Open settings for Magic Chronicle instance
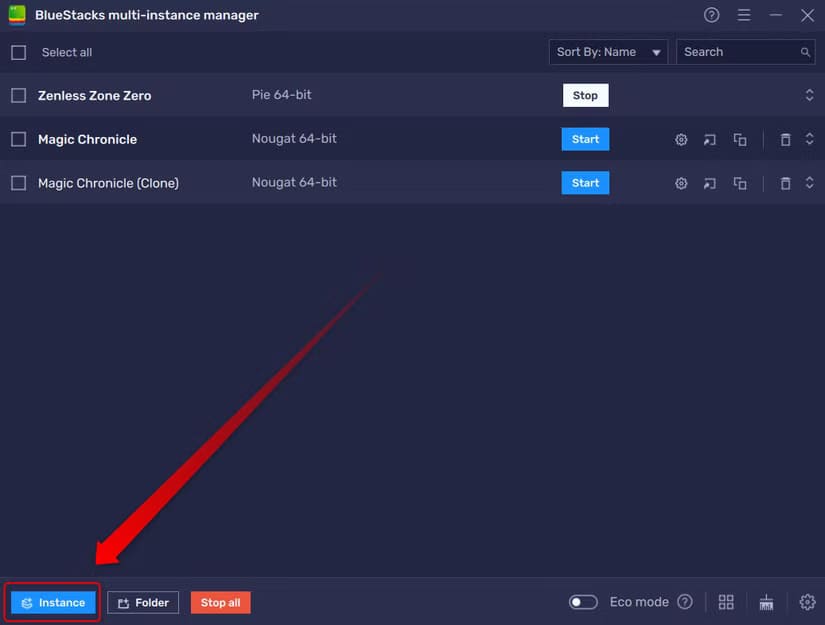This screenshot has width=825, height=625. [x=681, y=140]
